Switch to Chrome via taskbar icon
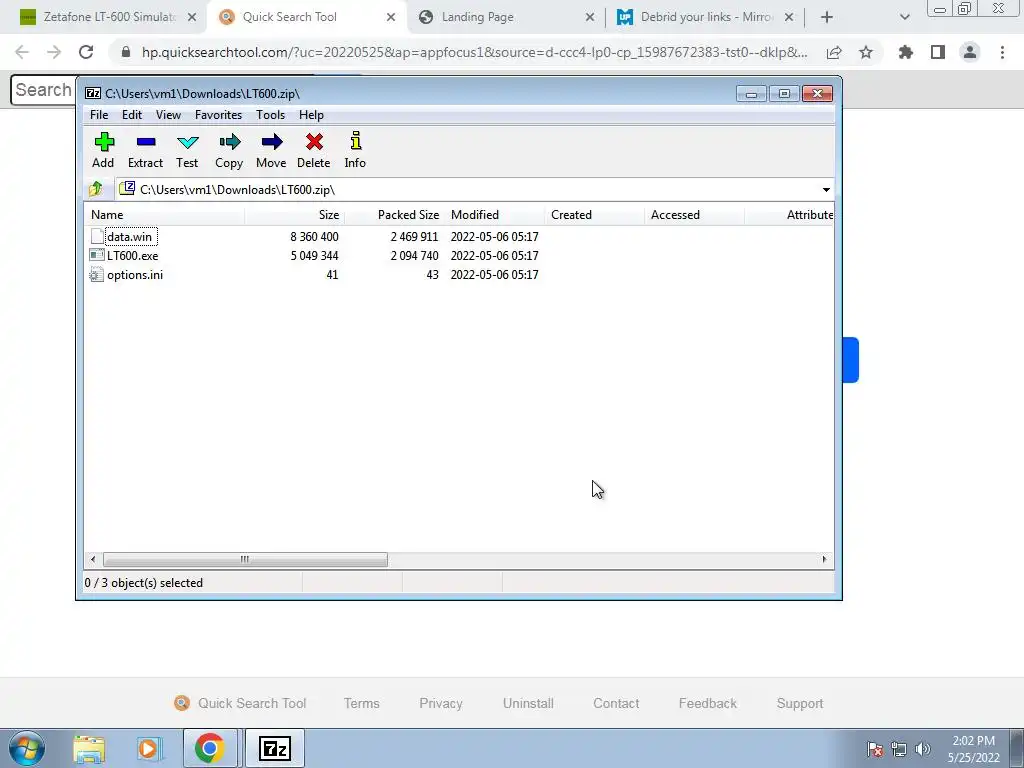1024x768 pixels. coord(209,748)
